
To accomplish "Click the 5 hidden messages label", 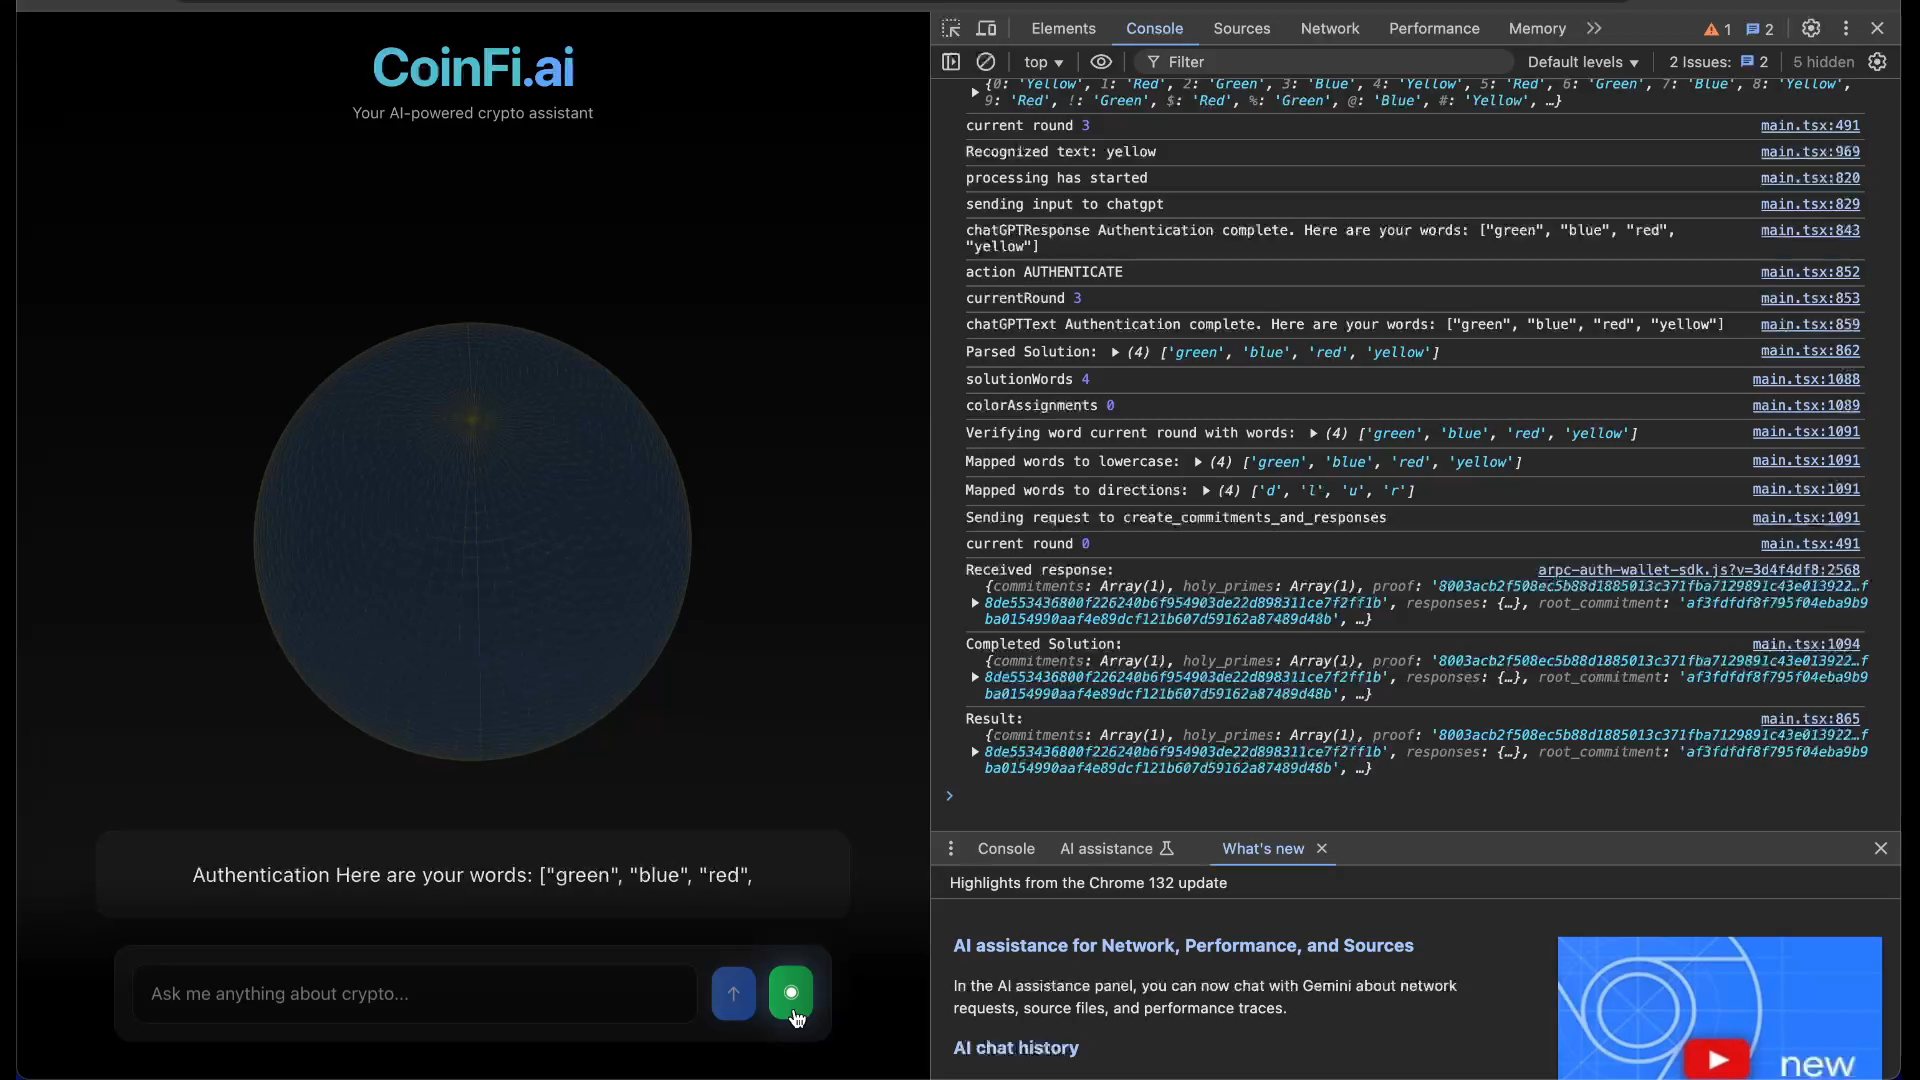I will coord(1823,62).
